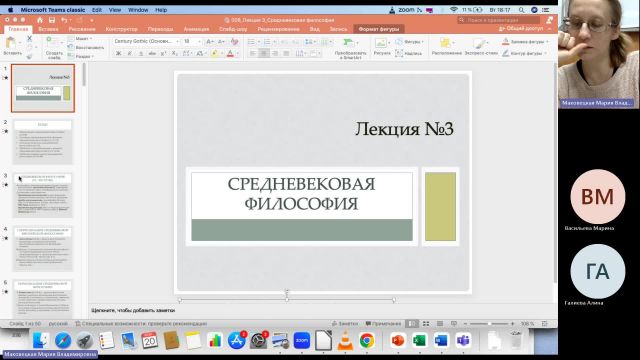Click Восстановить (Reset) button
Screen dimensions: 640x360
click(x=86, y=47)
